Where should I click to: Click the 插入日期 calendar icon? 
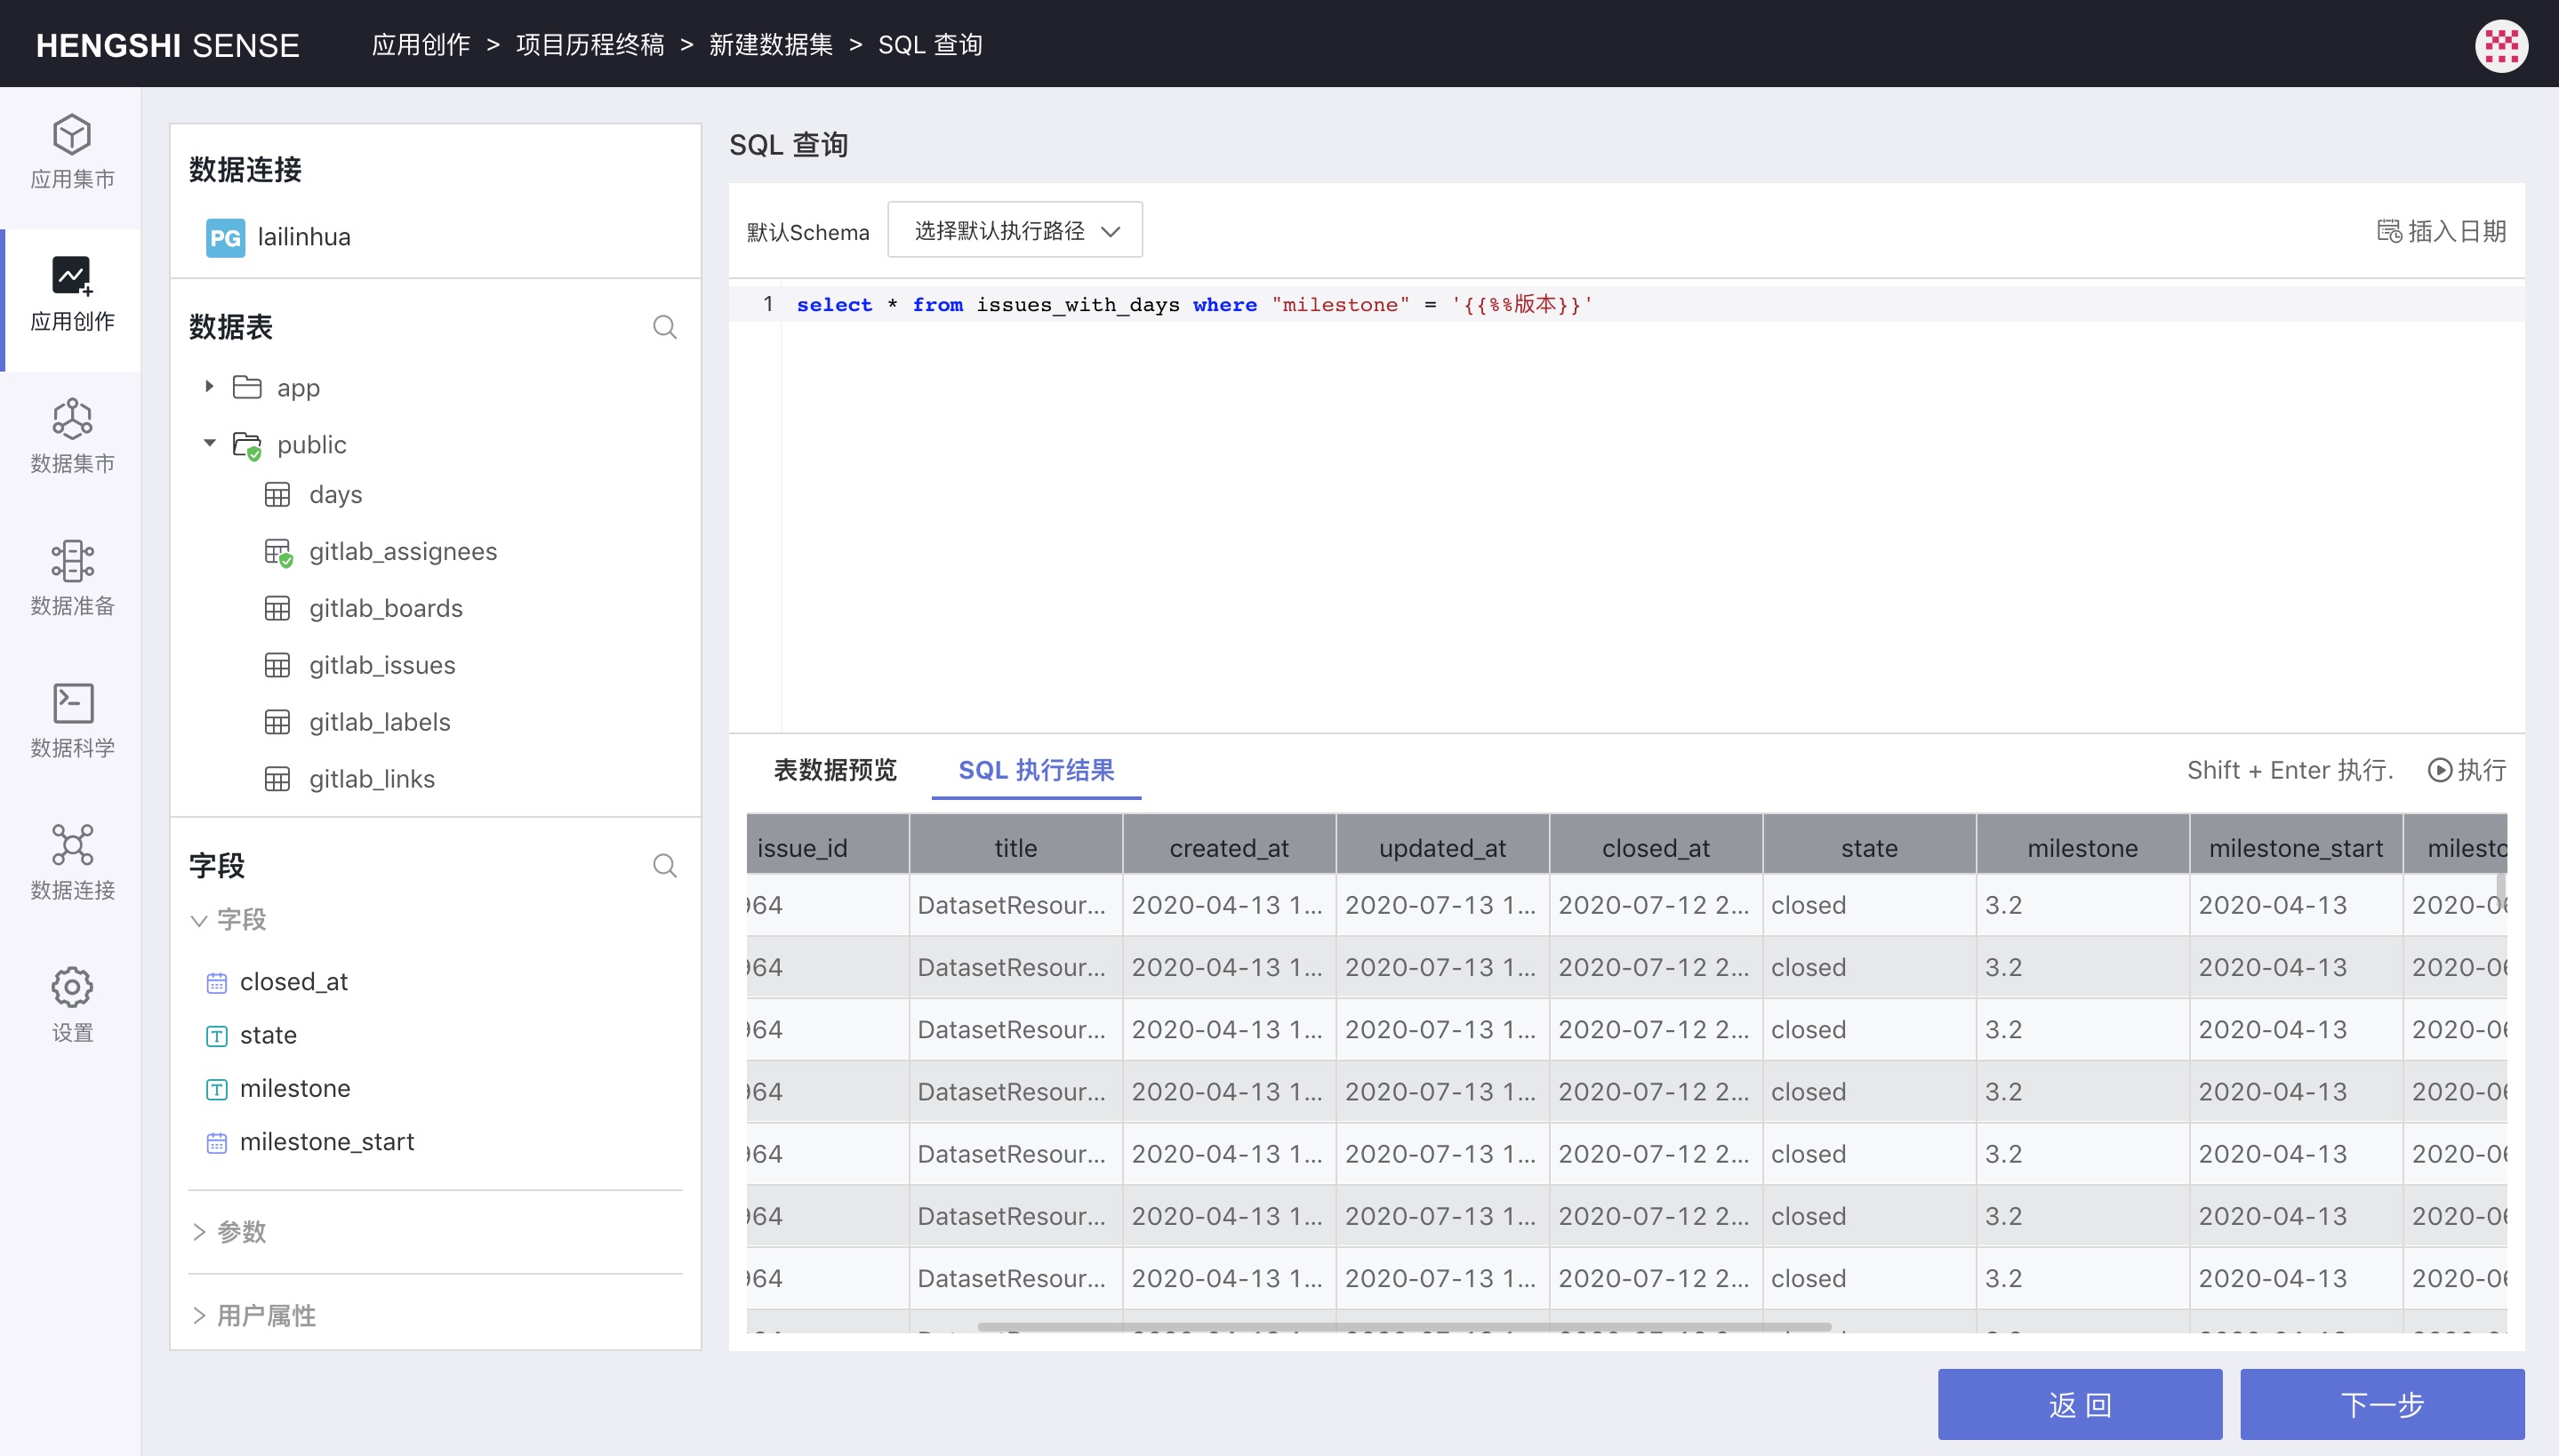coord(2388,231)
